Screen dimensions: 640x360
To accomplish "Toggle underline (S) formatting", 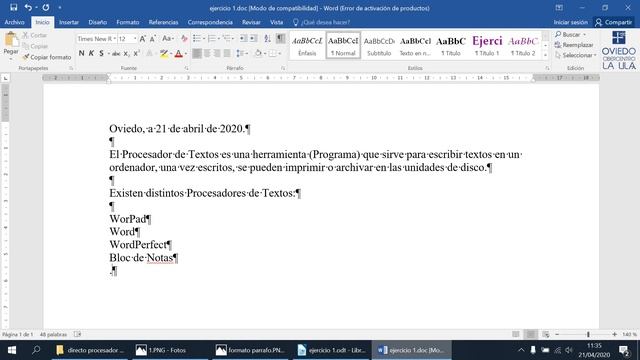I will pos(101,53).
